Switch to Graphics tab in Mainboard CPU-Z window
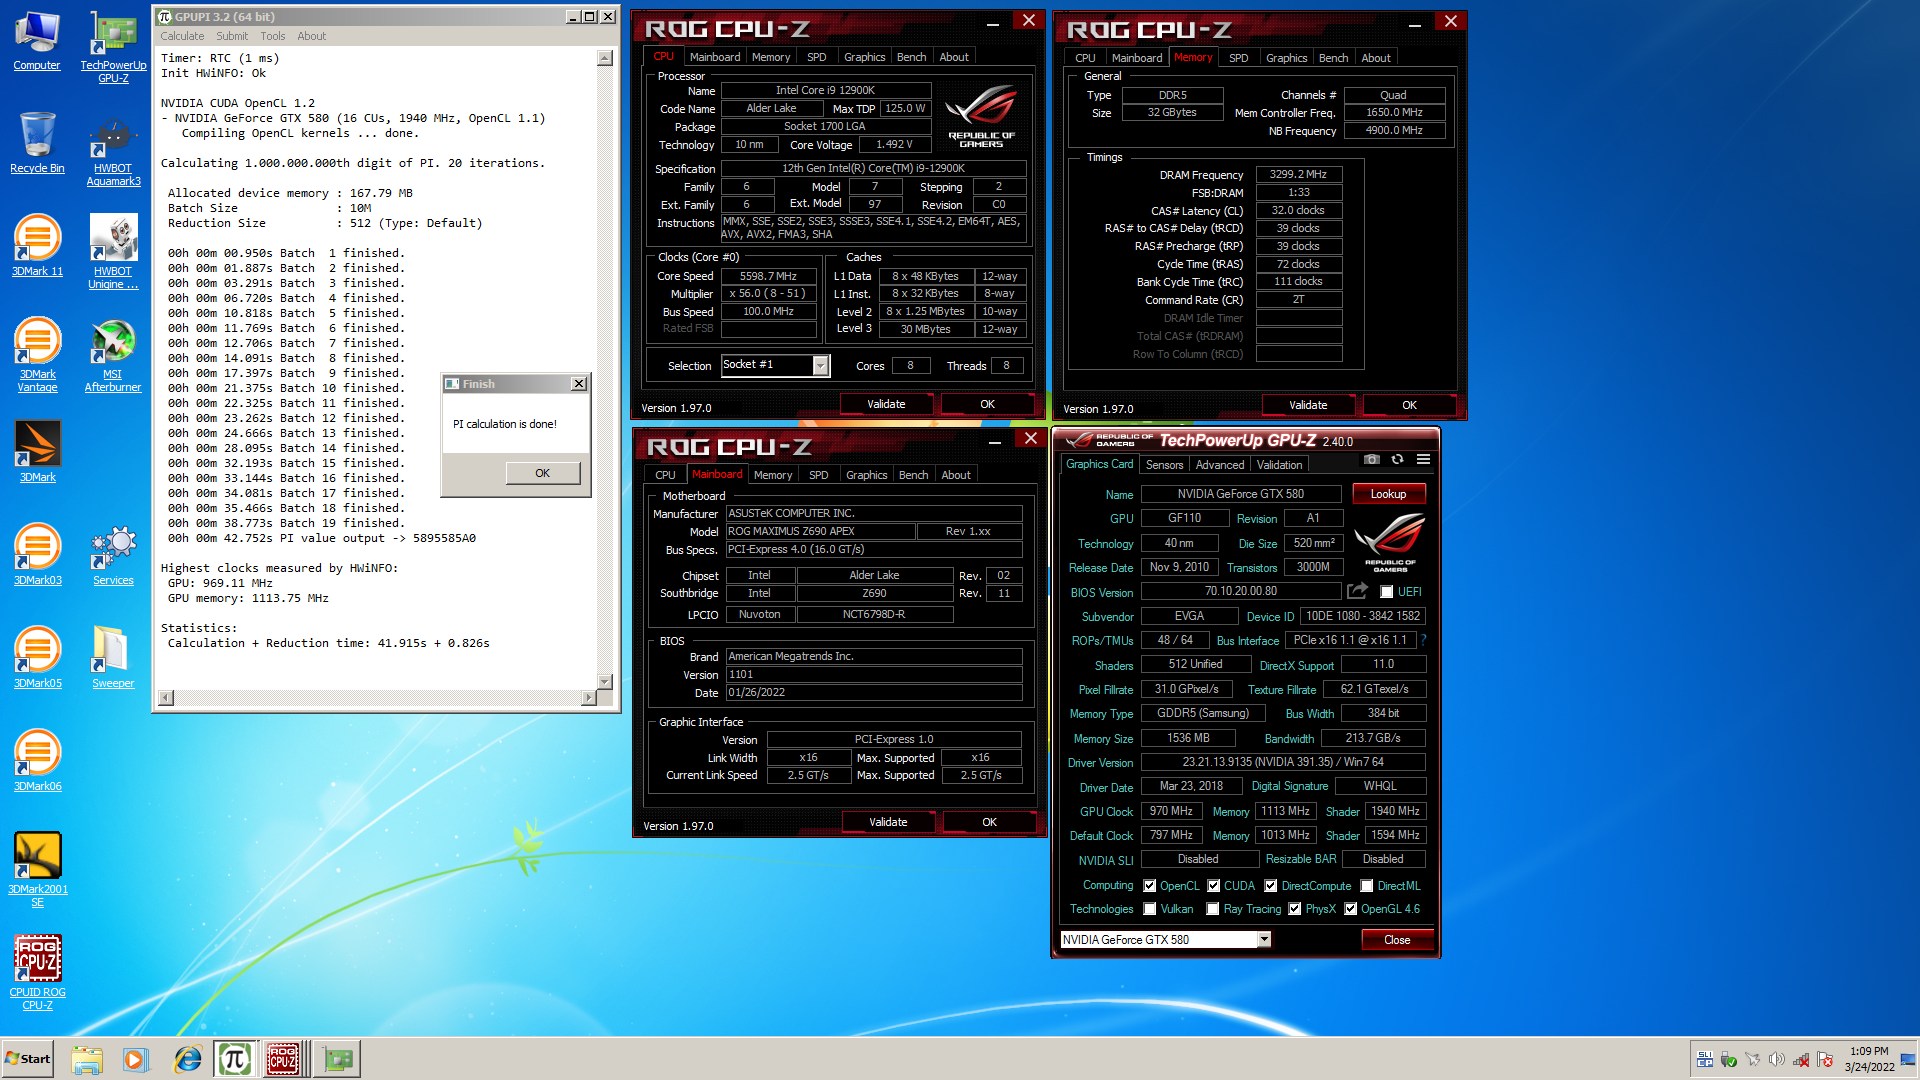This screenshot has height=1080, width=1920. (866, 475)
